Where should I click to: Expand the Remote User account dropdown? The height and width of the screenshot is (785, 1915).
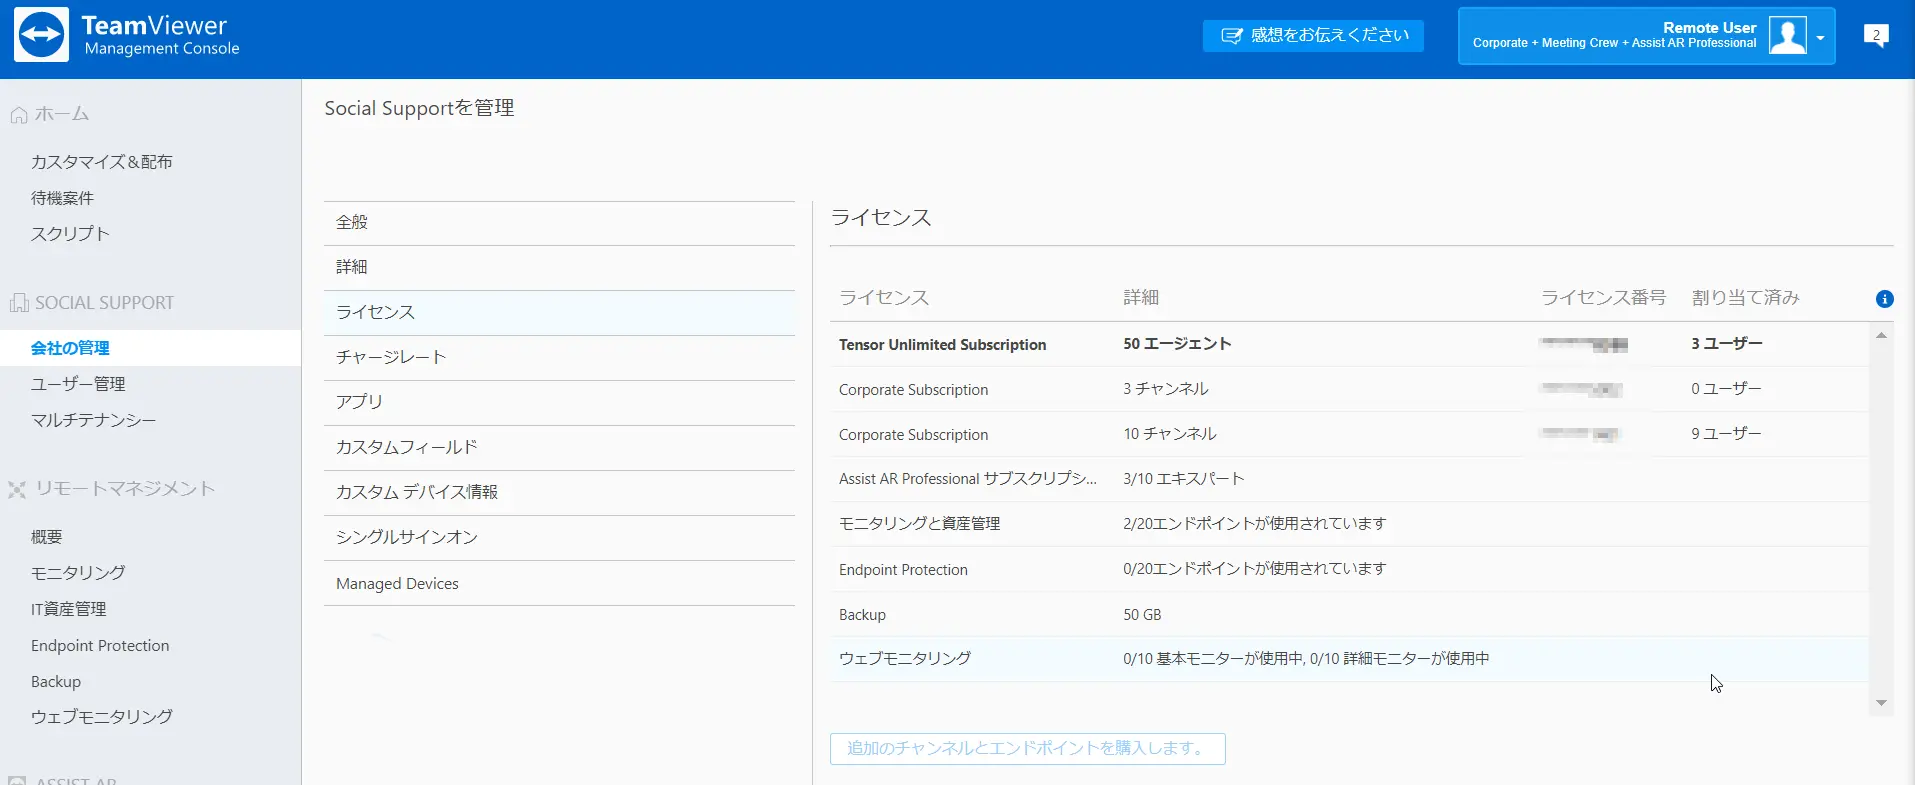[1820, 38]
